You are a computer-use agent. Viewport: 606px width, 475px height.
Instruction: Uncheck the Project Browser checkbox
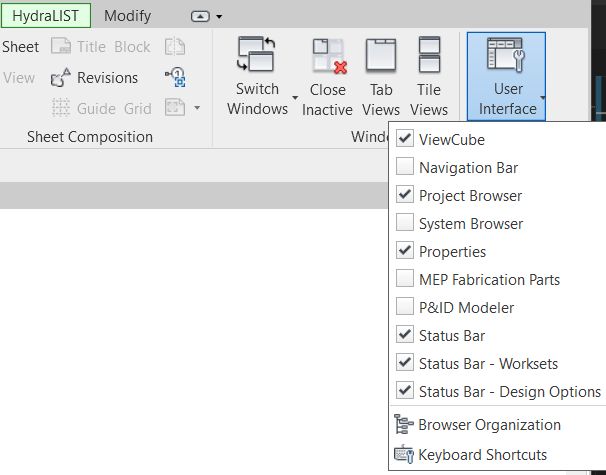coord(405,194)
